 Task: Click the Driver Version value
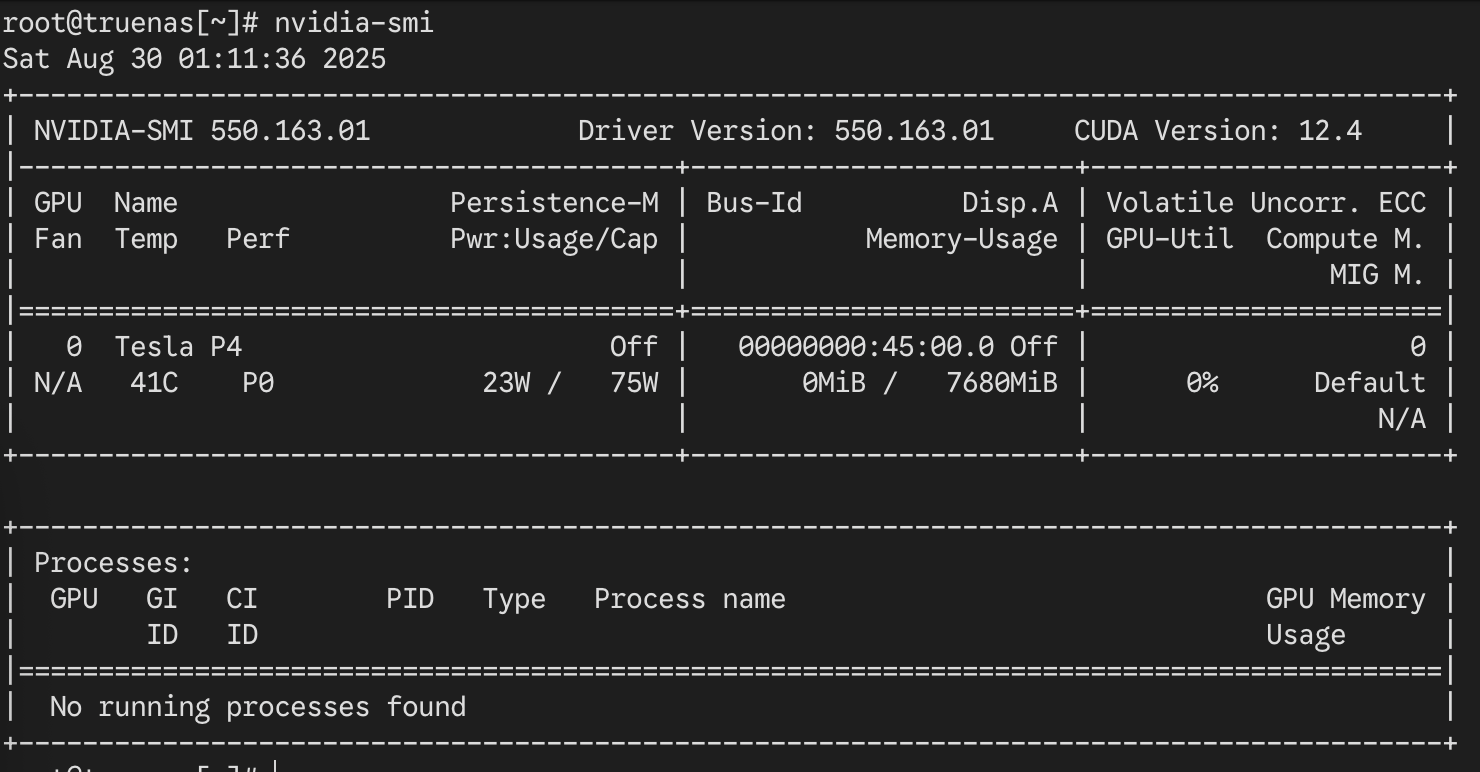pyautogui.click(x=914, y=131)
